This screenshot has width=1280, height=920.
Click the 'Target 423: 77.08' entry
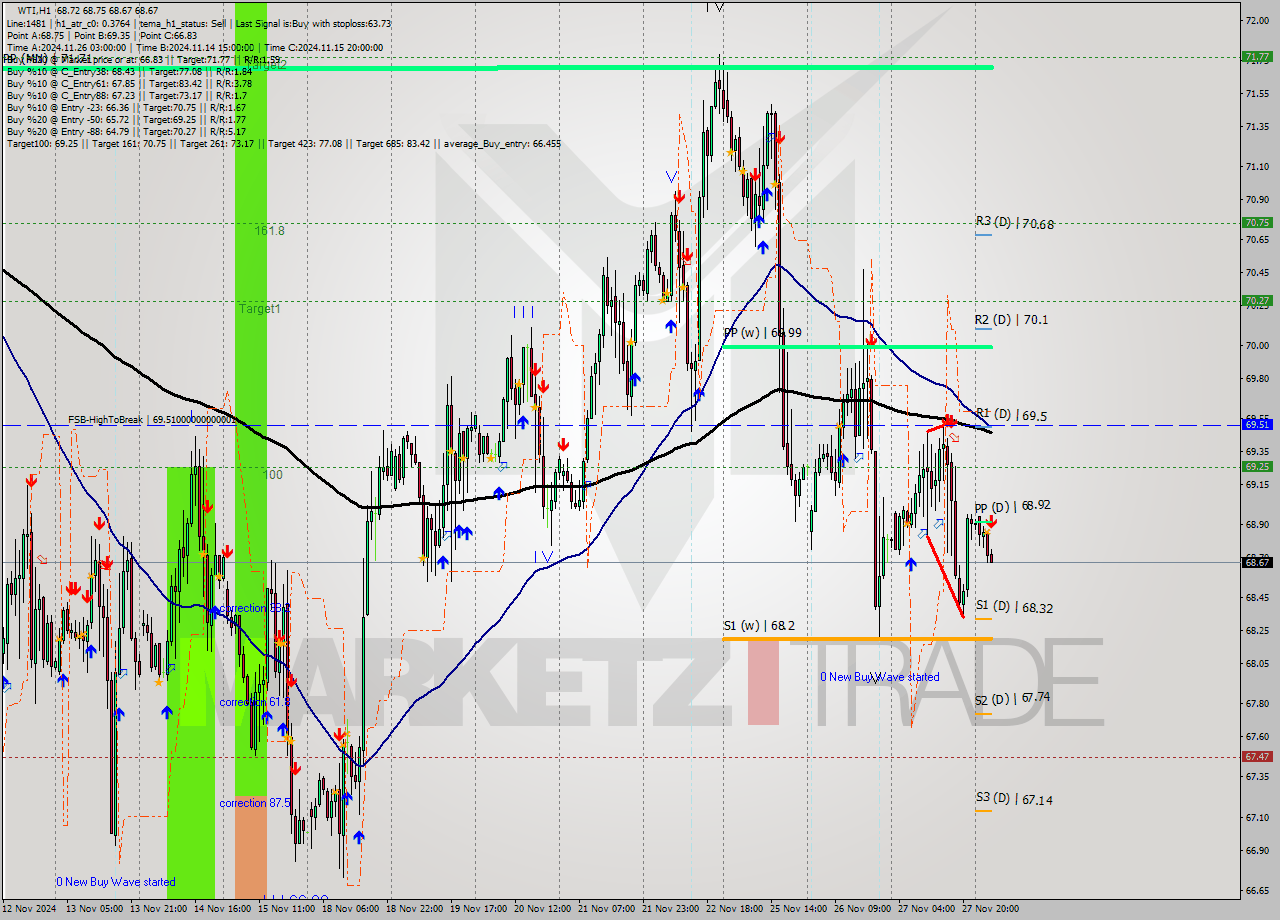(309, 143)
